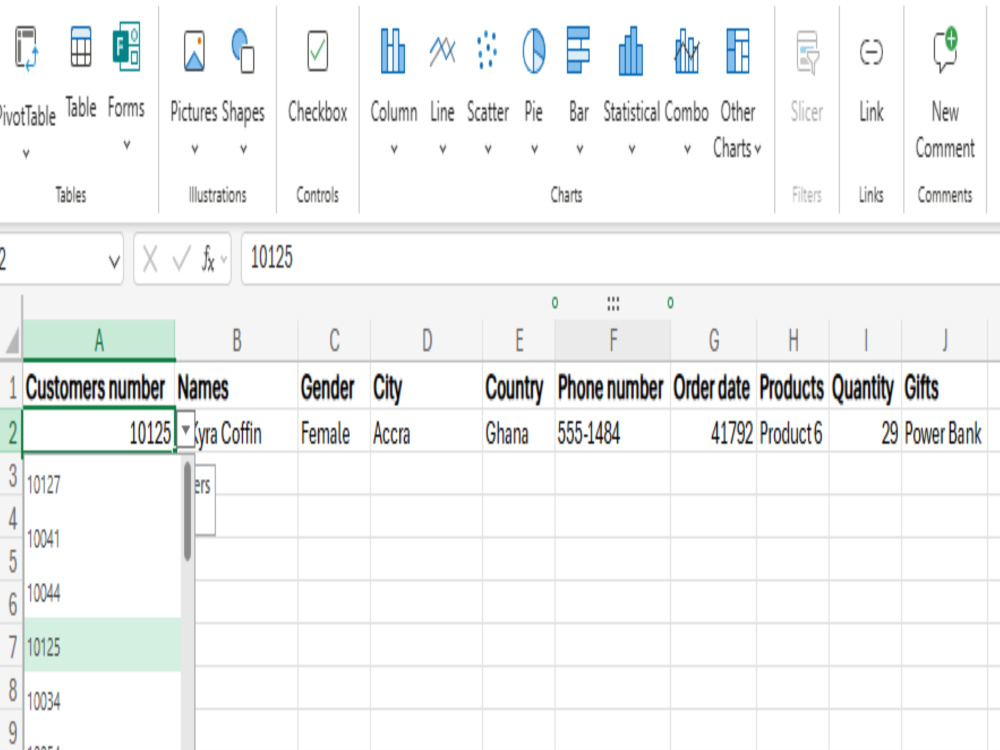Image resolution: width=1000 pixels, height=750 pixels.
Task: Select column A header
Action: (99, 340)
